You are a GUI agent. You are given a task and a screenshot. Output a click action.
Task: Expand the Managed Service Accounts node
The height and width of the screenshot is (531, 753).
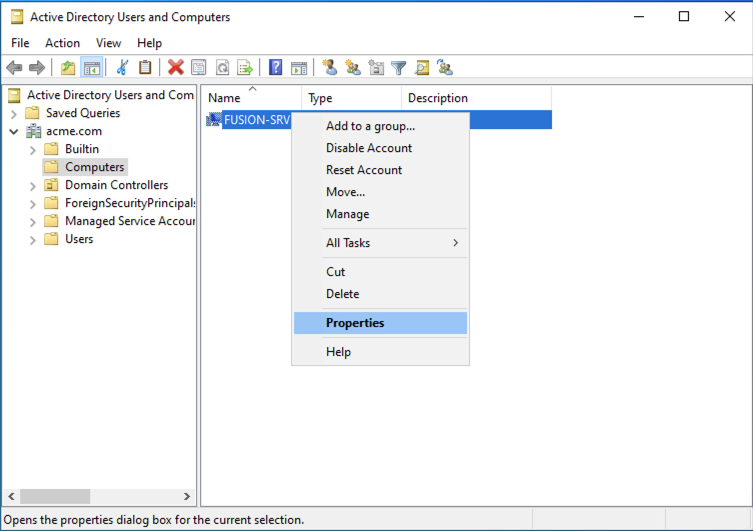[x=33, y=222]
